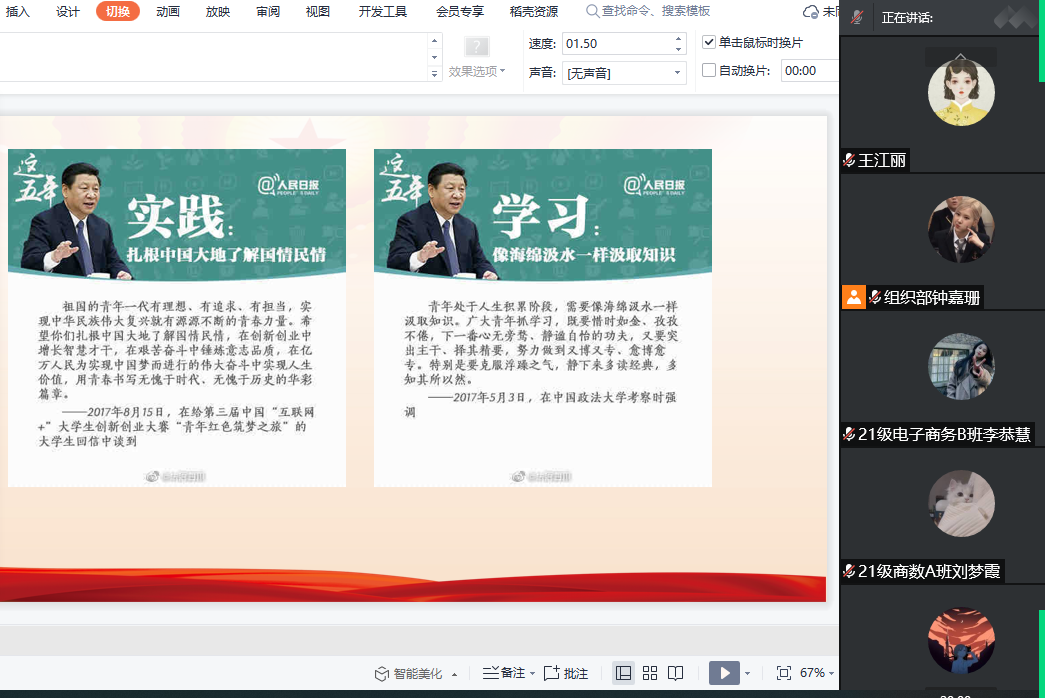1045x698 pixels.
Task: Expand the 效果选项 dropdown
Action: 477,71
